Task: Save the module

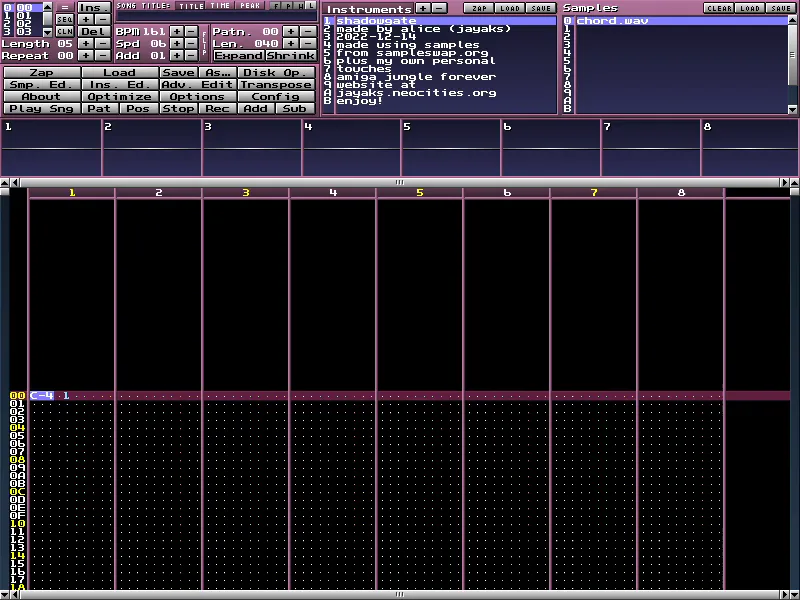Action: pyautogui.click(x=179, y=72)
